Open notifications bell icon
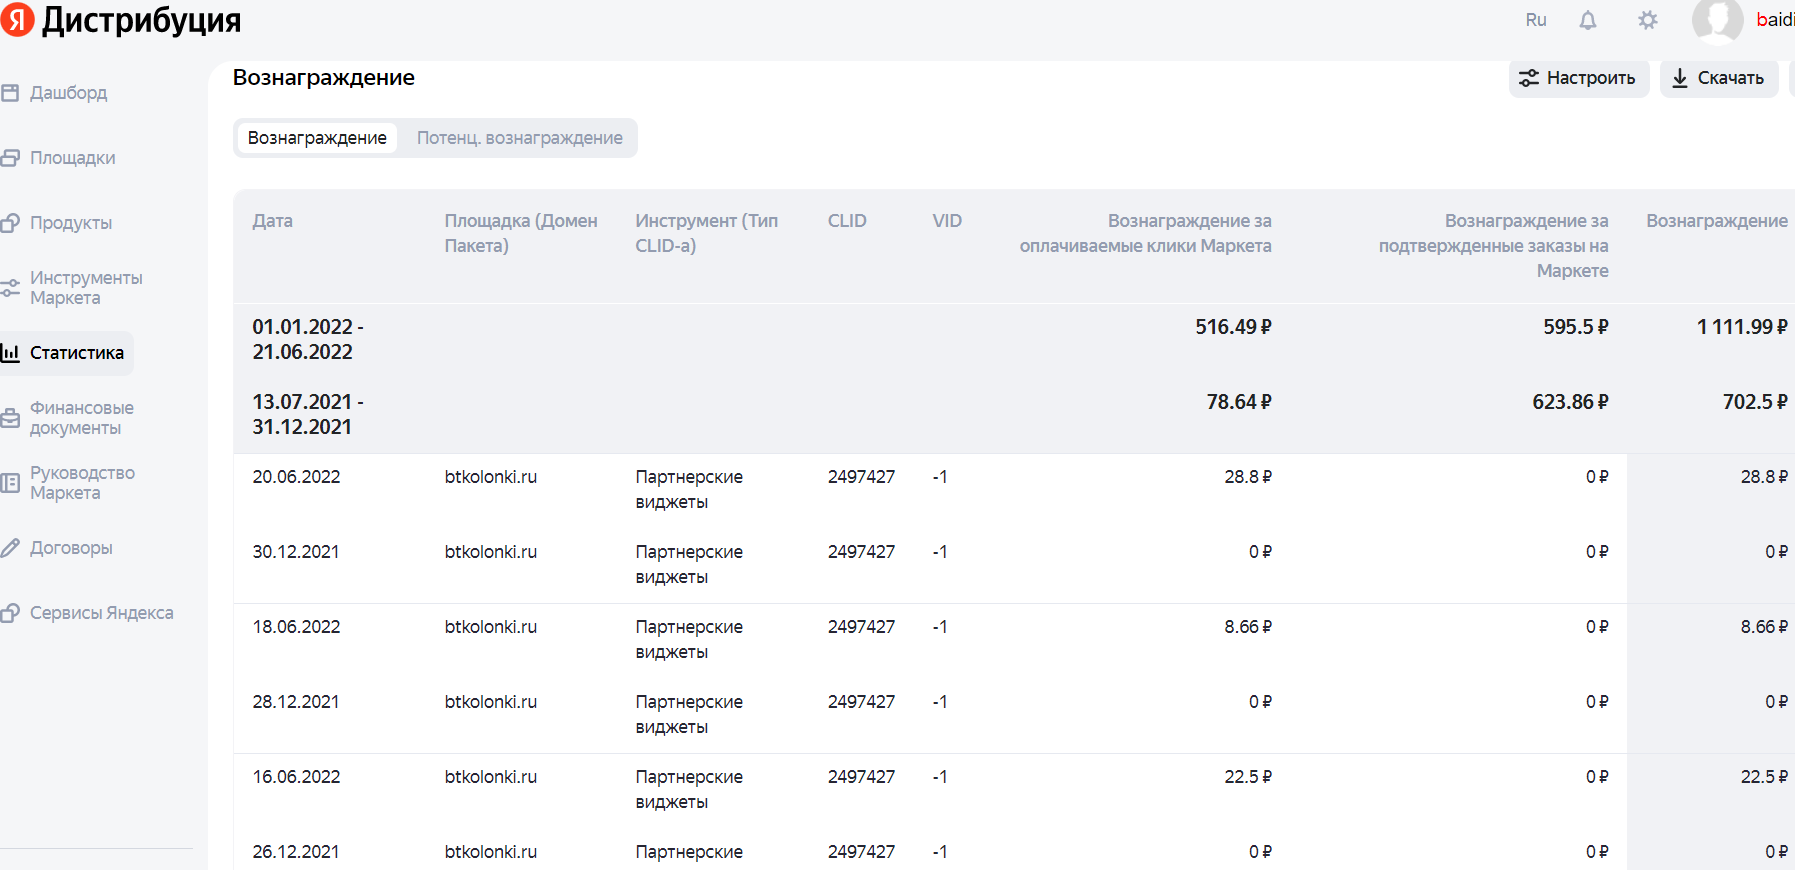The height and width of the screenshot is (870, 1795). coord(1588,20)
